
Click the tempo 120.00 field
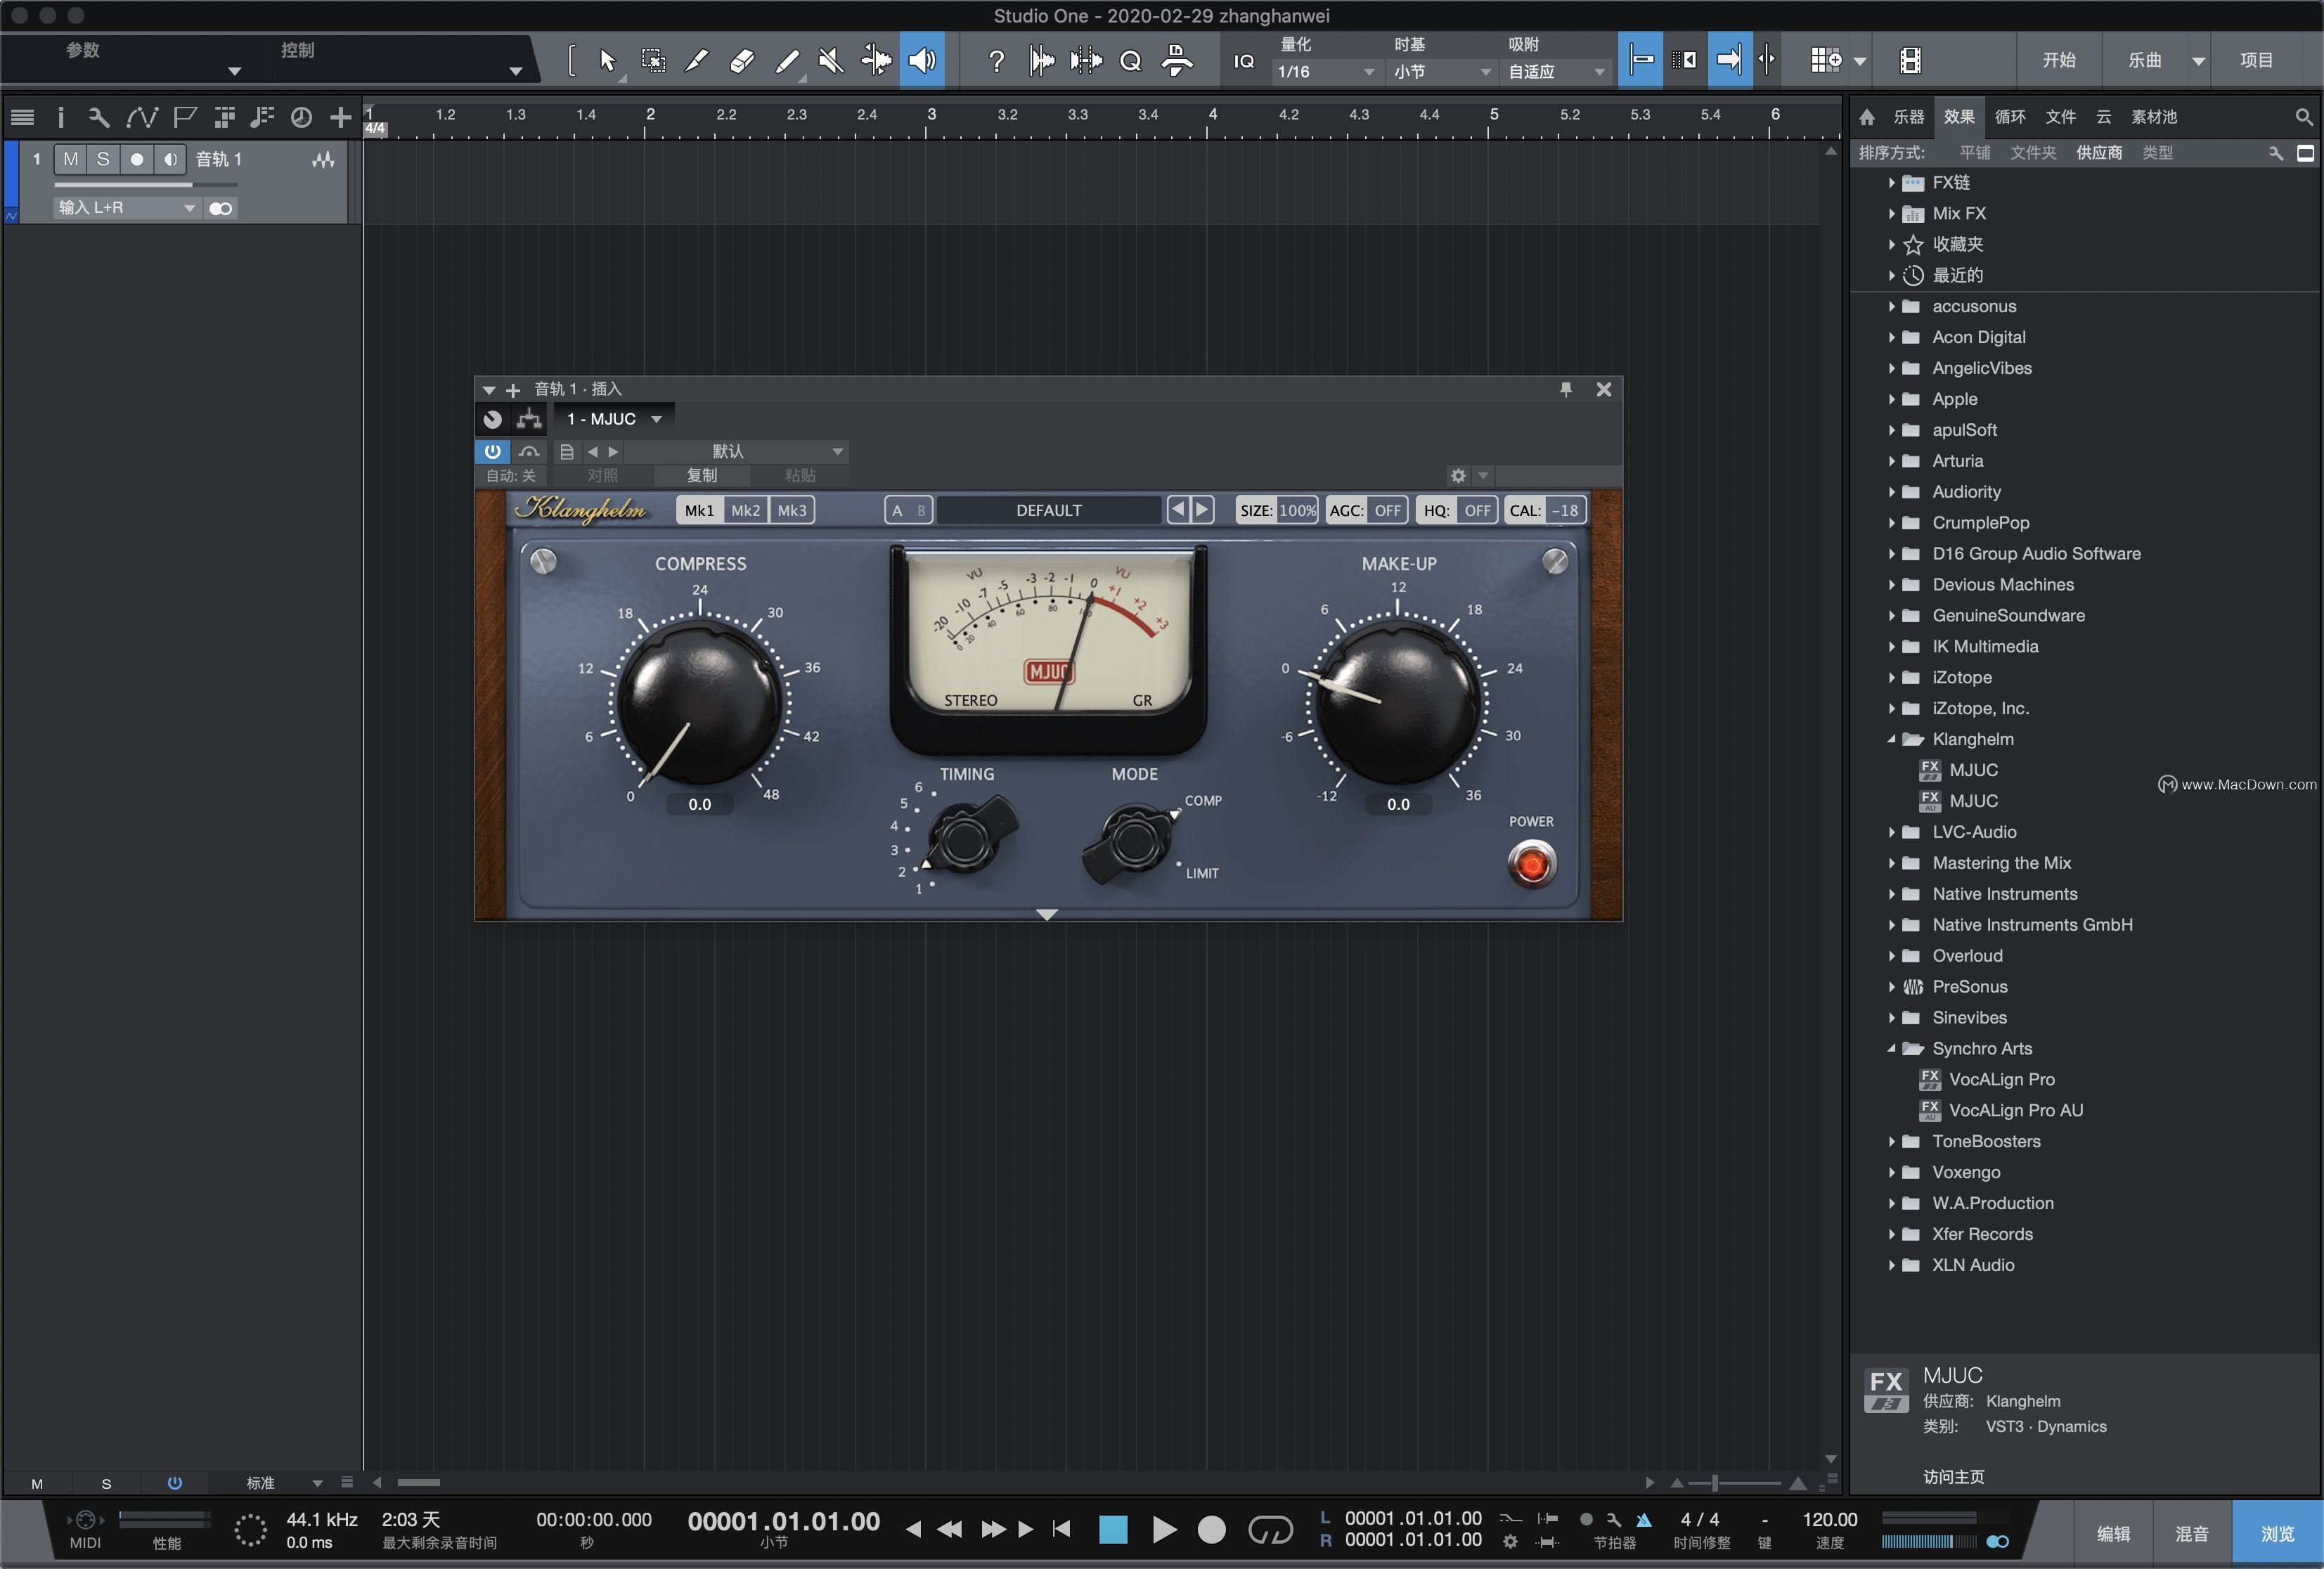[1829, 1520]
